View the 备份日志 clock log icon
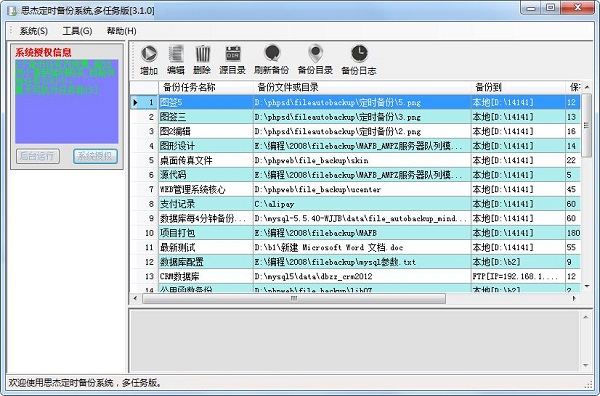Image resolution: width=600 pixels, height=396 pixels. click(359, 54)
